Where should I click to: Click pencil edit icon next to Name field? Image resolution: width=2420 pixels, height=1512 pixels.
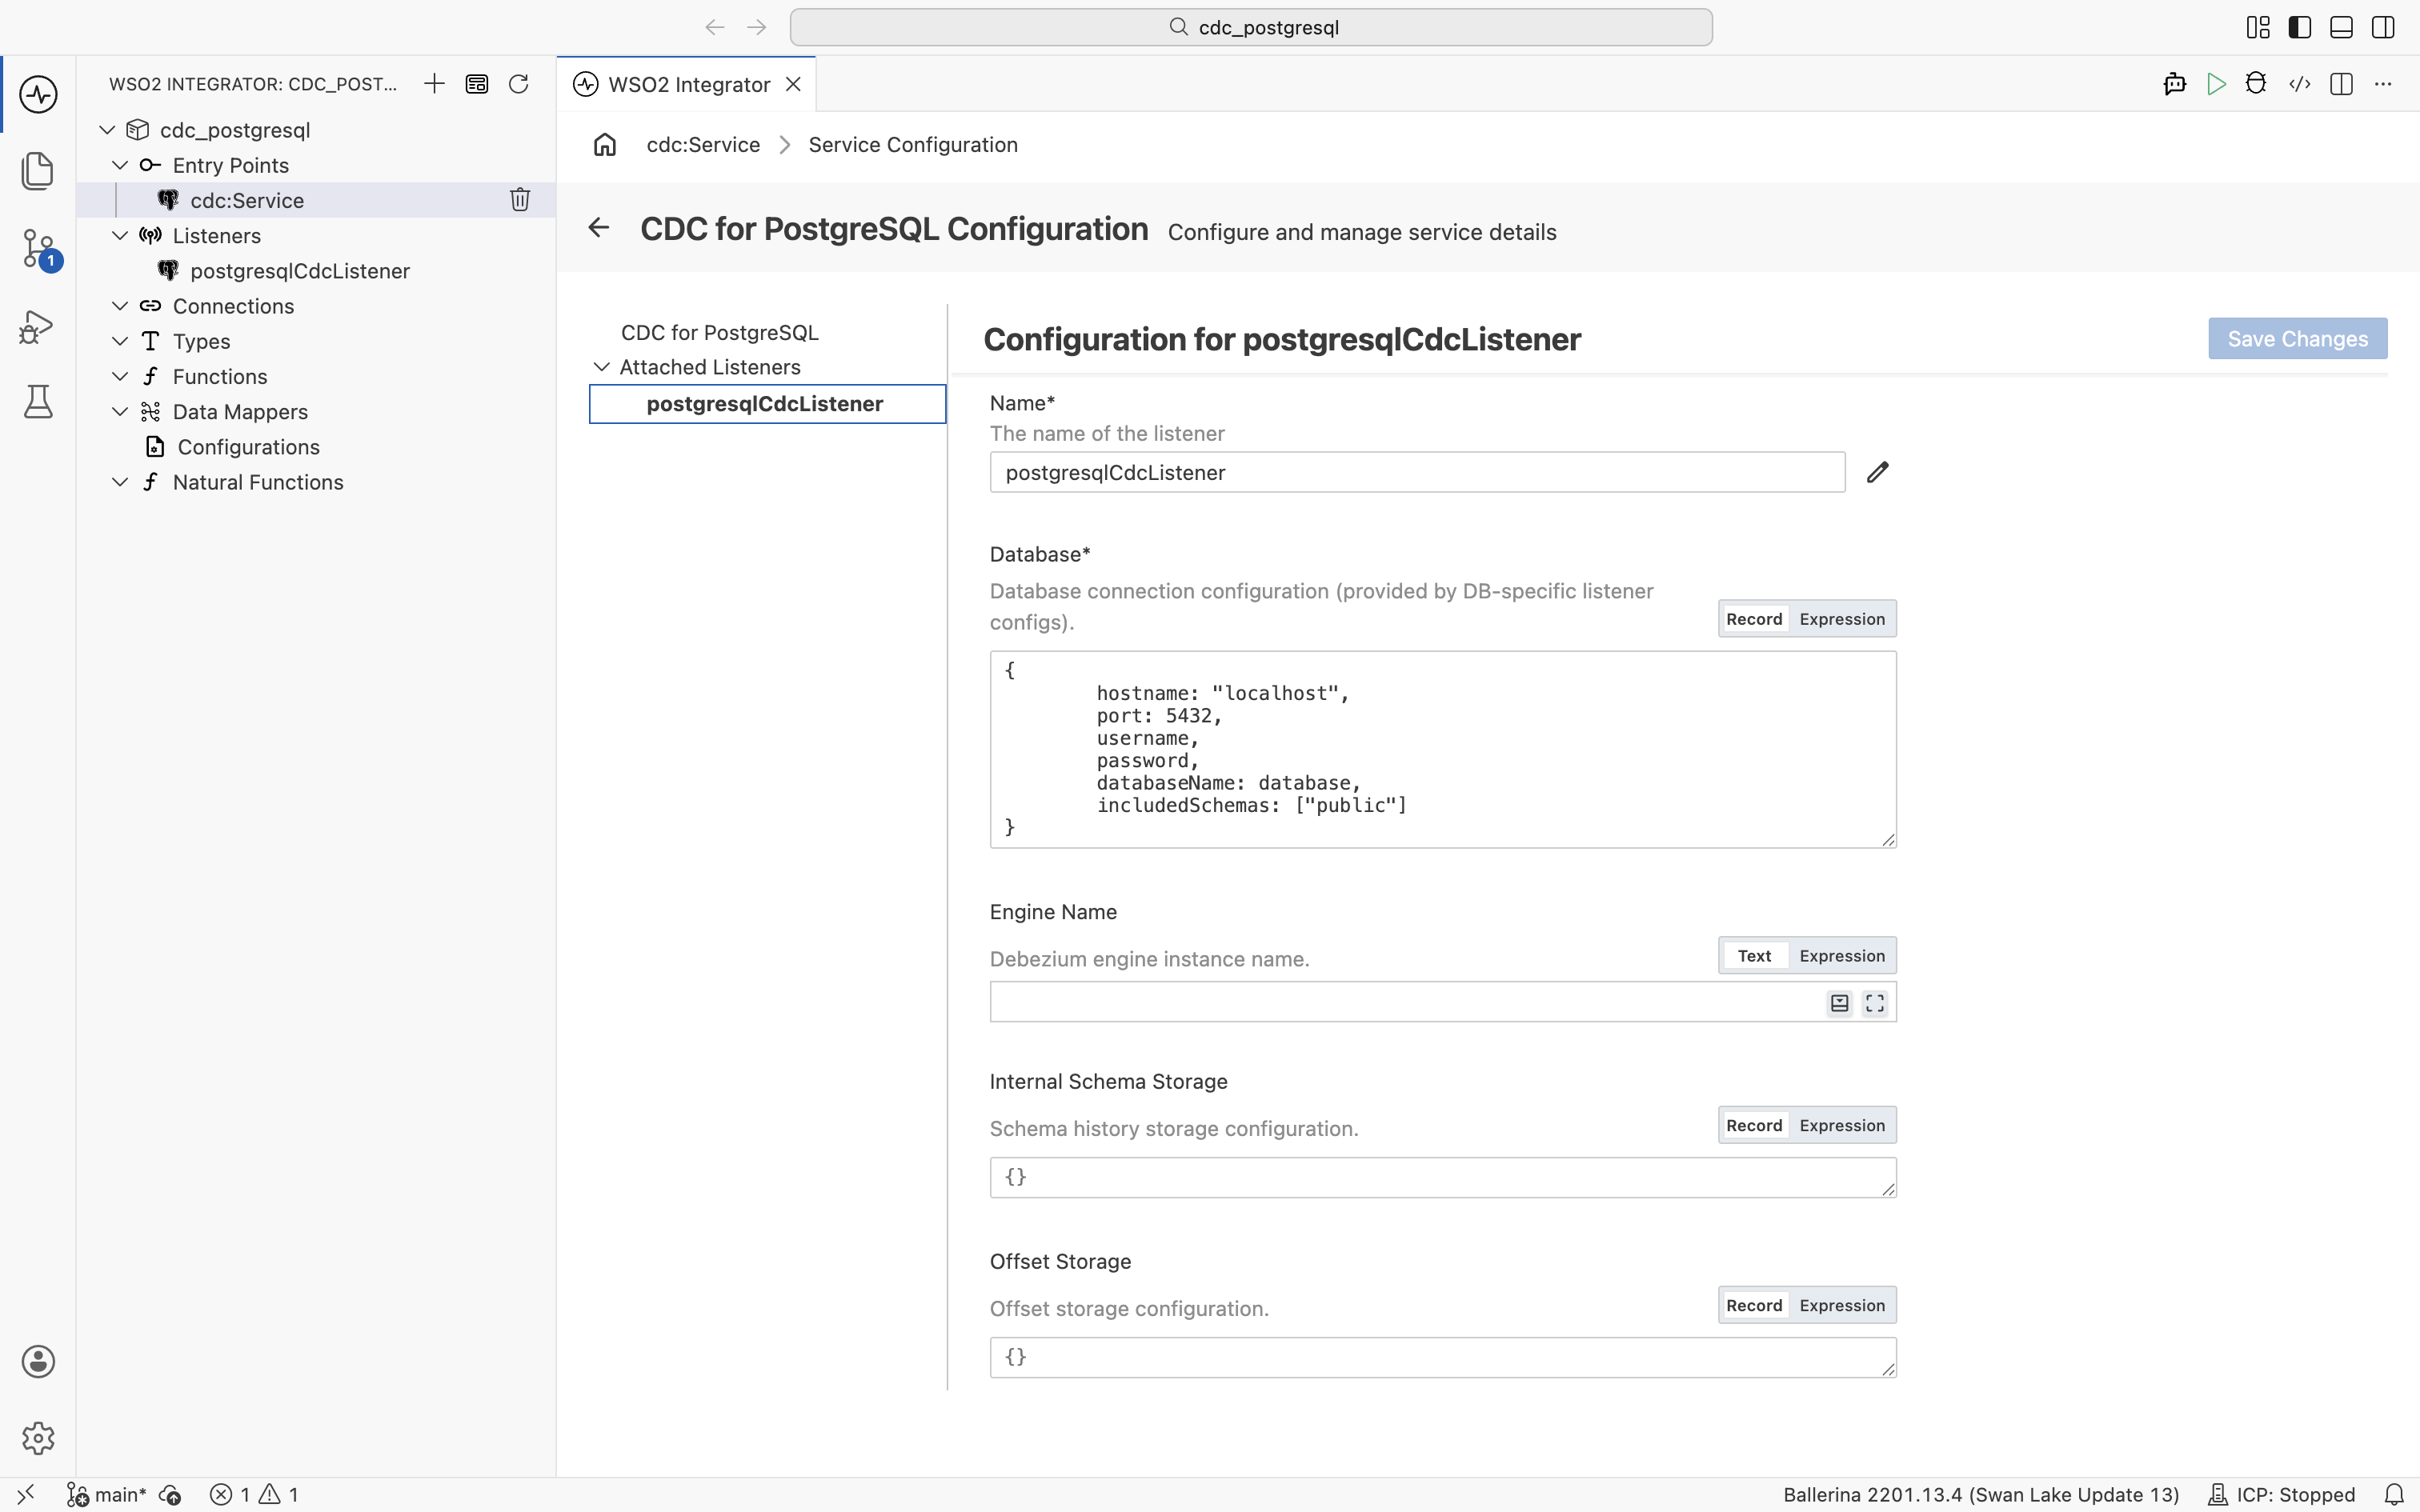tap(1878, 472)
